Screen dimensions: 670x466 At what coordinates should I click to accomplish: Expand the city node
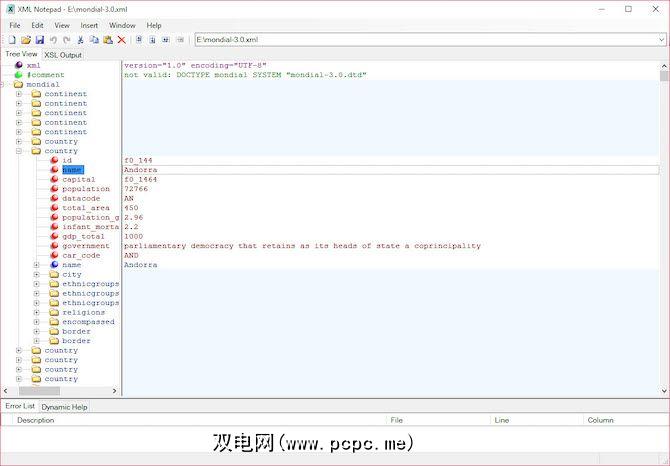pos(37,275)
